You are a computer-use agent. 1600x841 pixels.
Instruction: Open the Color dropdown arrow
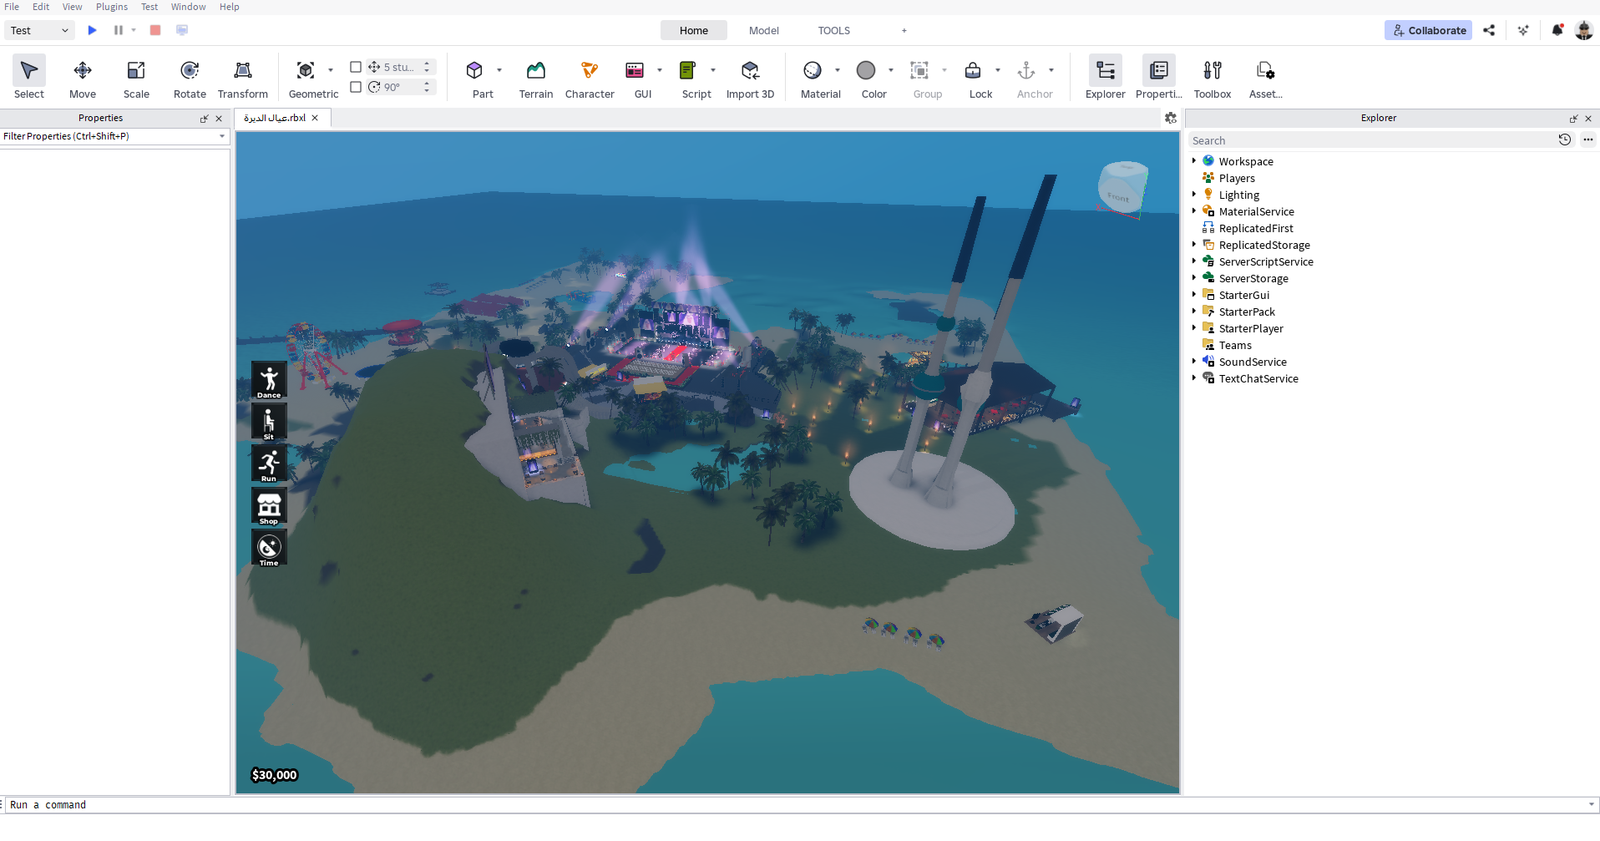pos(891,70)
